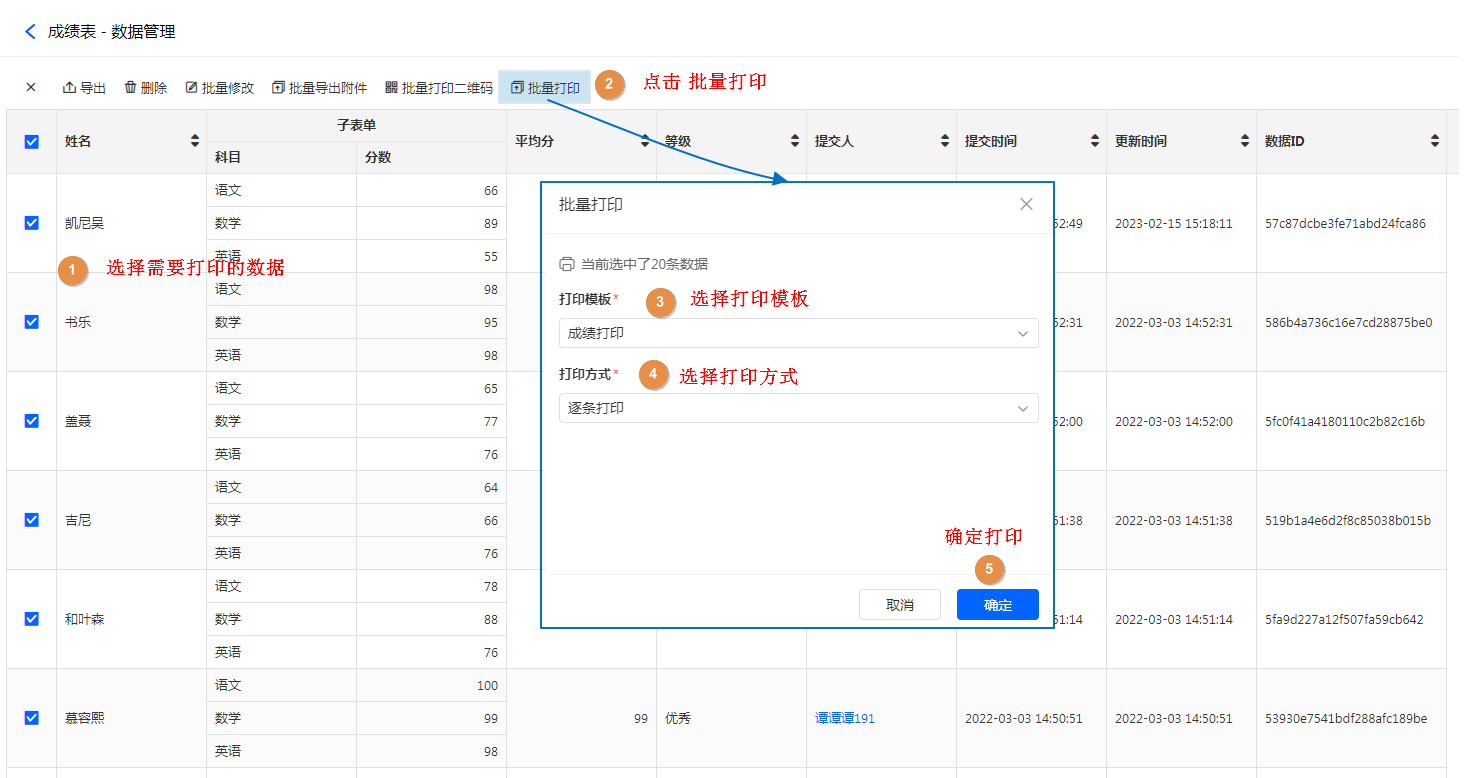Open the 打印模板 dropdown showing 成绩打印
Viewport: 1468px width, 778px height.
[x=798, y=333]
